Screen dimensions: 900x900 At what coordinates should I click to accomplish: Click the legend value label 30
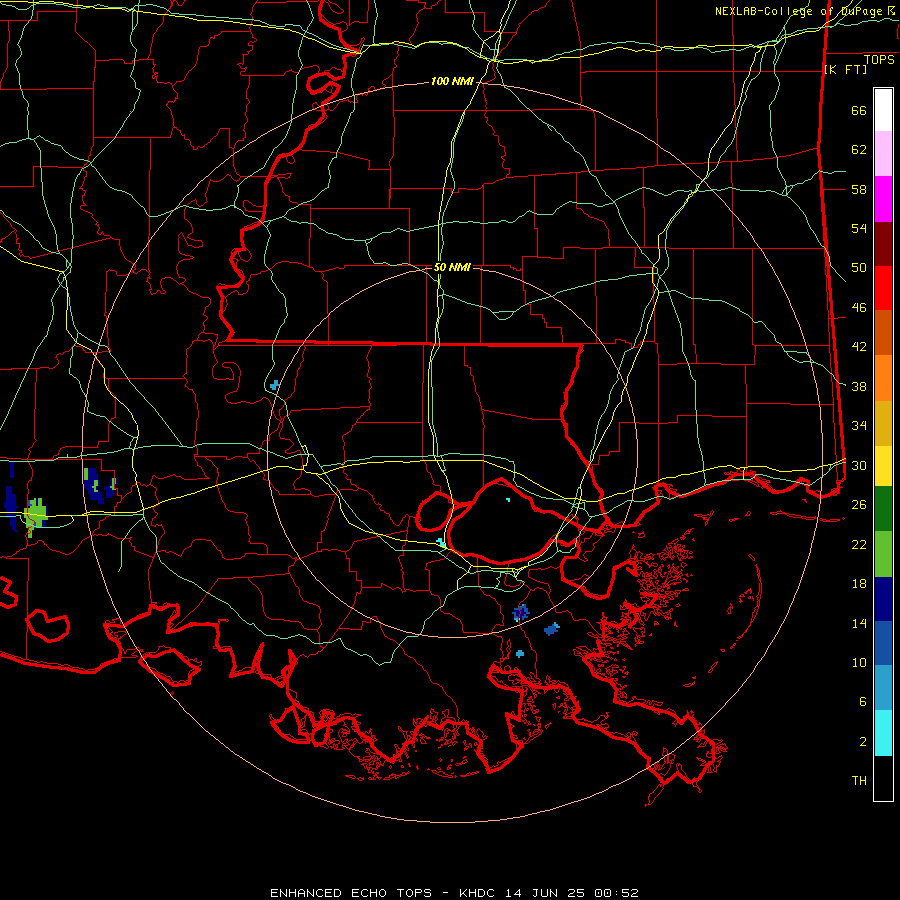(859, 465)
